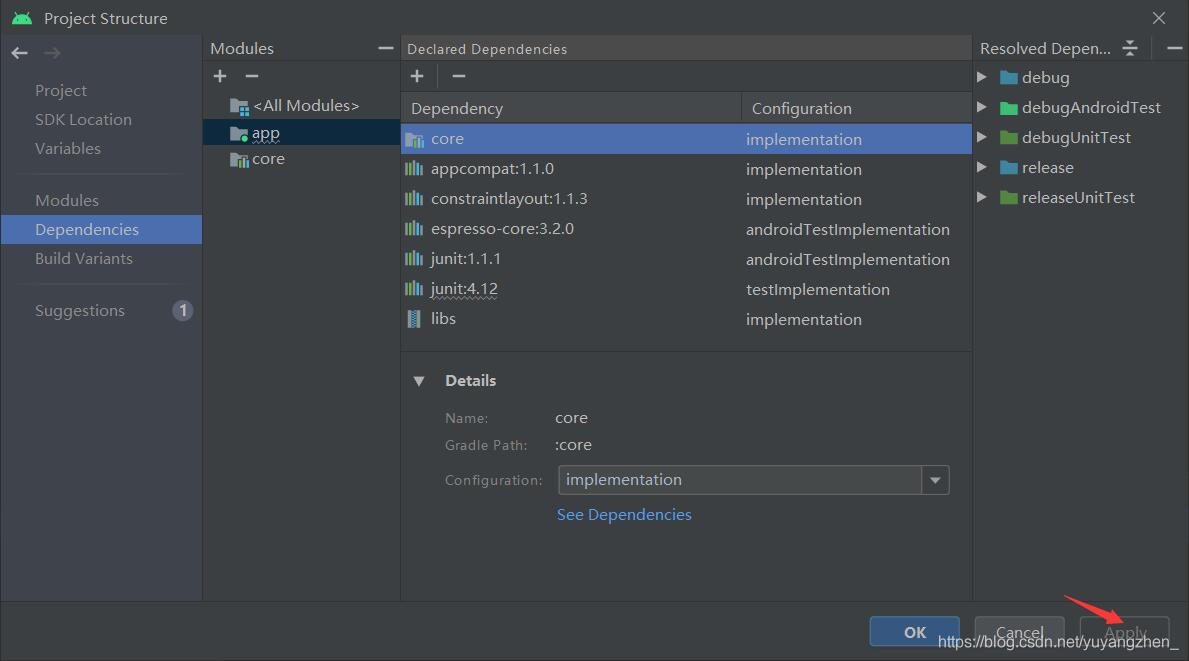
Task: Click the junit:1.1.1 library icon
Action: [414, 258]
